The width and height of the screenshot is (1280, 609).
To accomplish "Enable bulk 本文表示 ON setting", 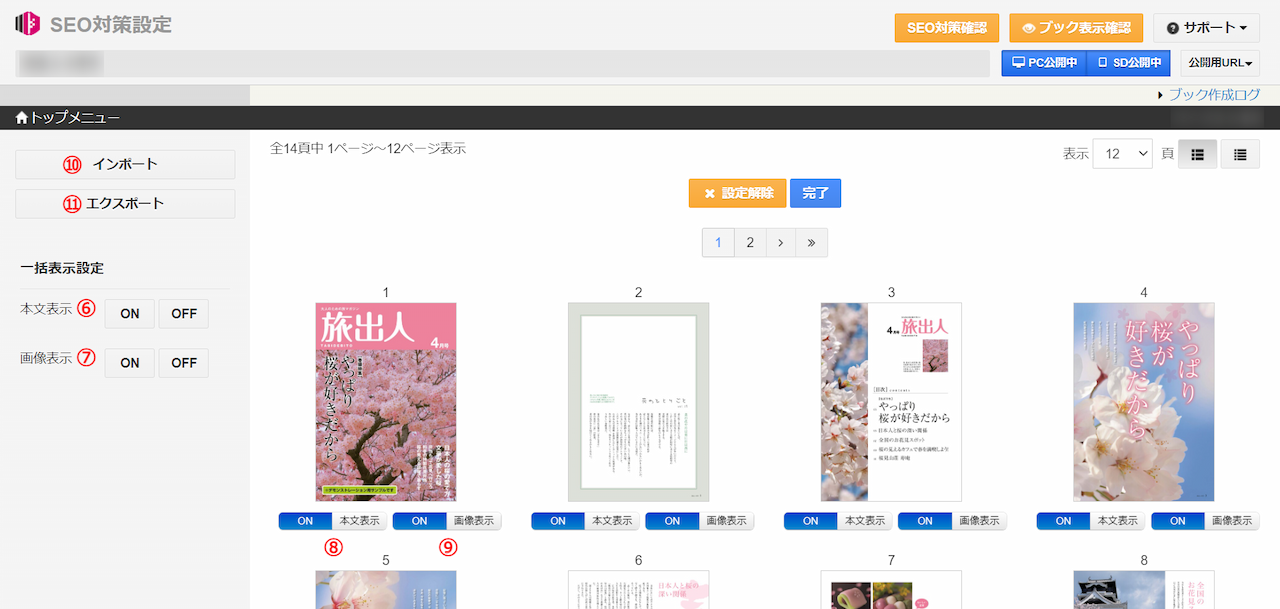I will 129,313.
